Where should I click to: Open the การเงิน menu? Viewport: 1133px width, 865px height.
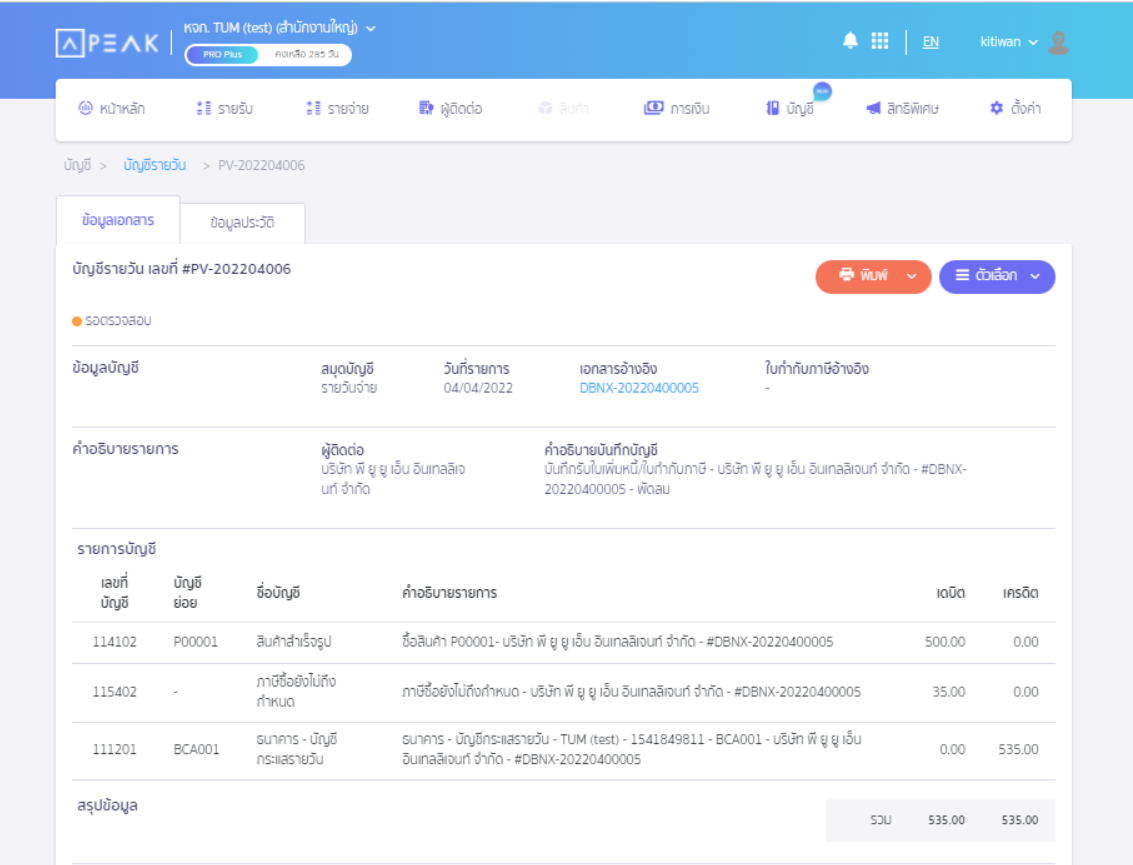point(677,108)
